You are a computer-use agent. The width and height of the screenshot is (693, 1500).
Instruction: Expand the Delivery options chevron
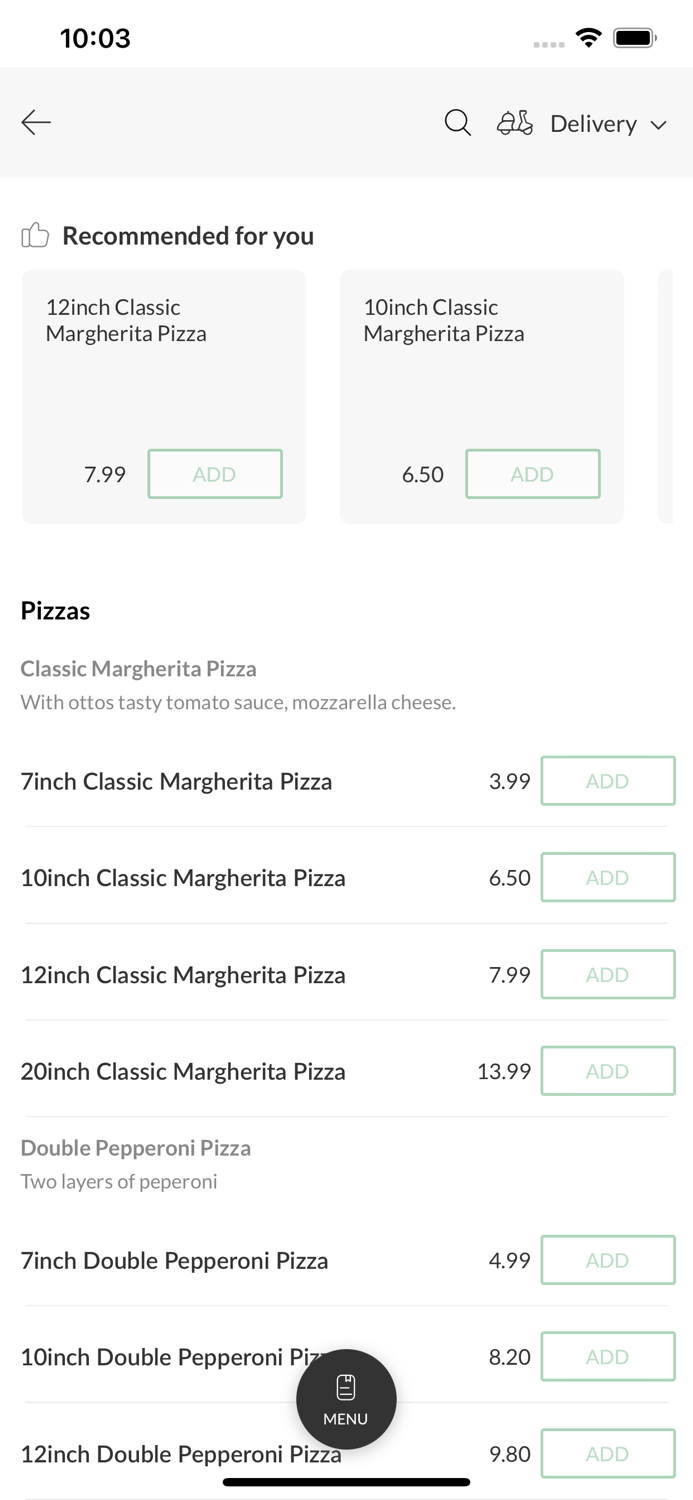point(660,126)
